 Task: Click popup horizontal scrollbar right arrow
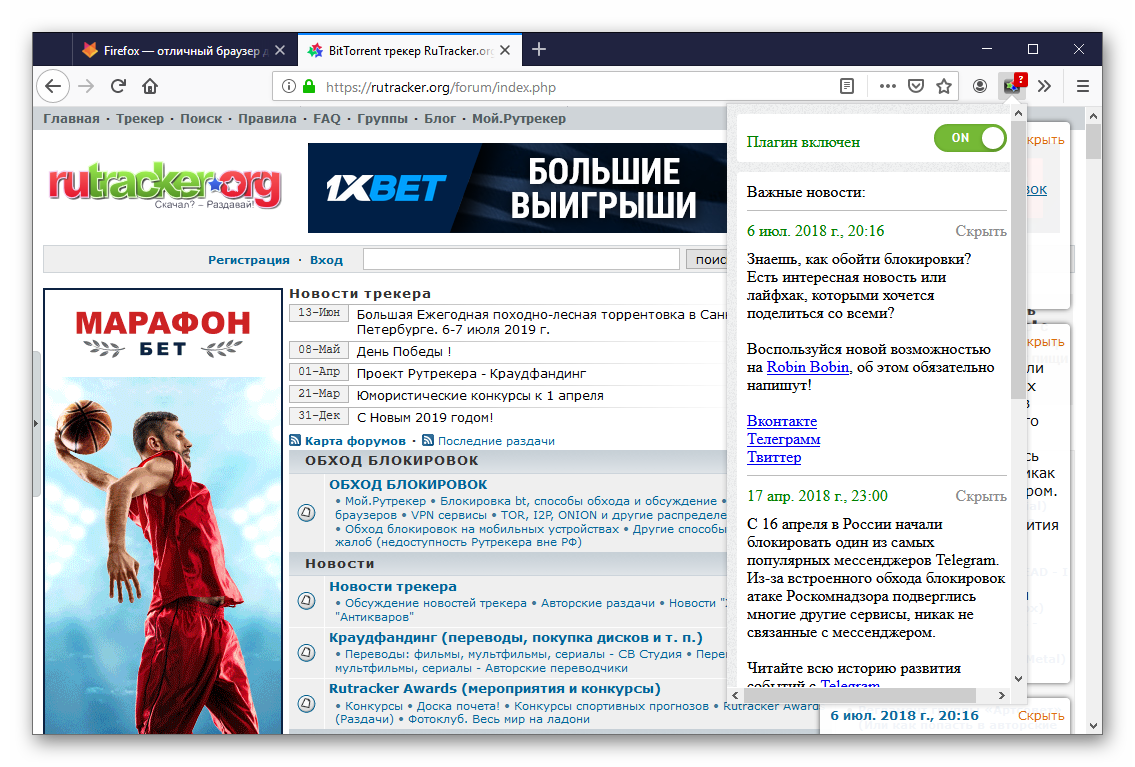pos(1002,695)
